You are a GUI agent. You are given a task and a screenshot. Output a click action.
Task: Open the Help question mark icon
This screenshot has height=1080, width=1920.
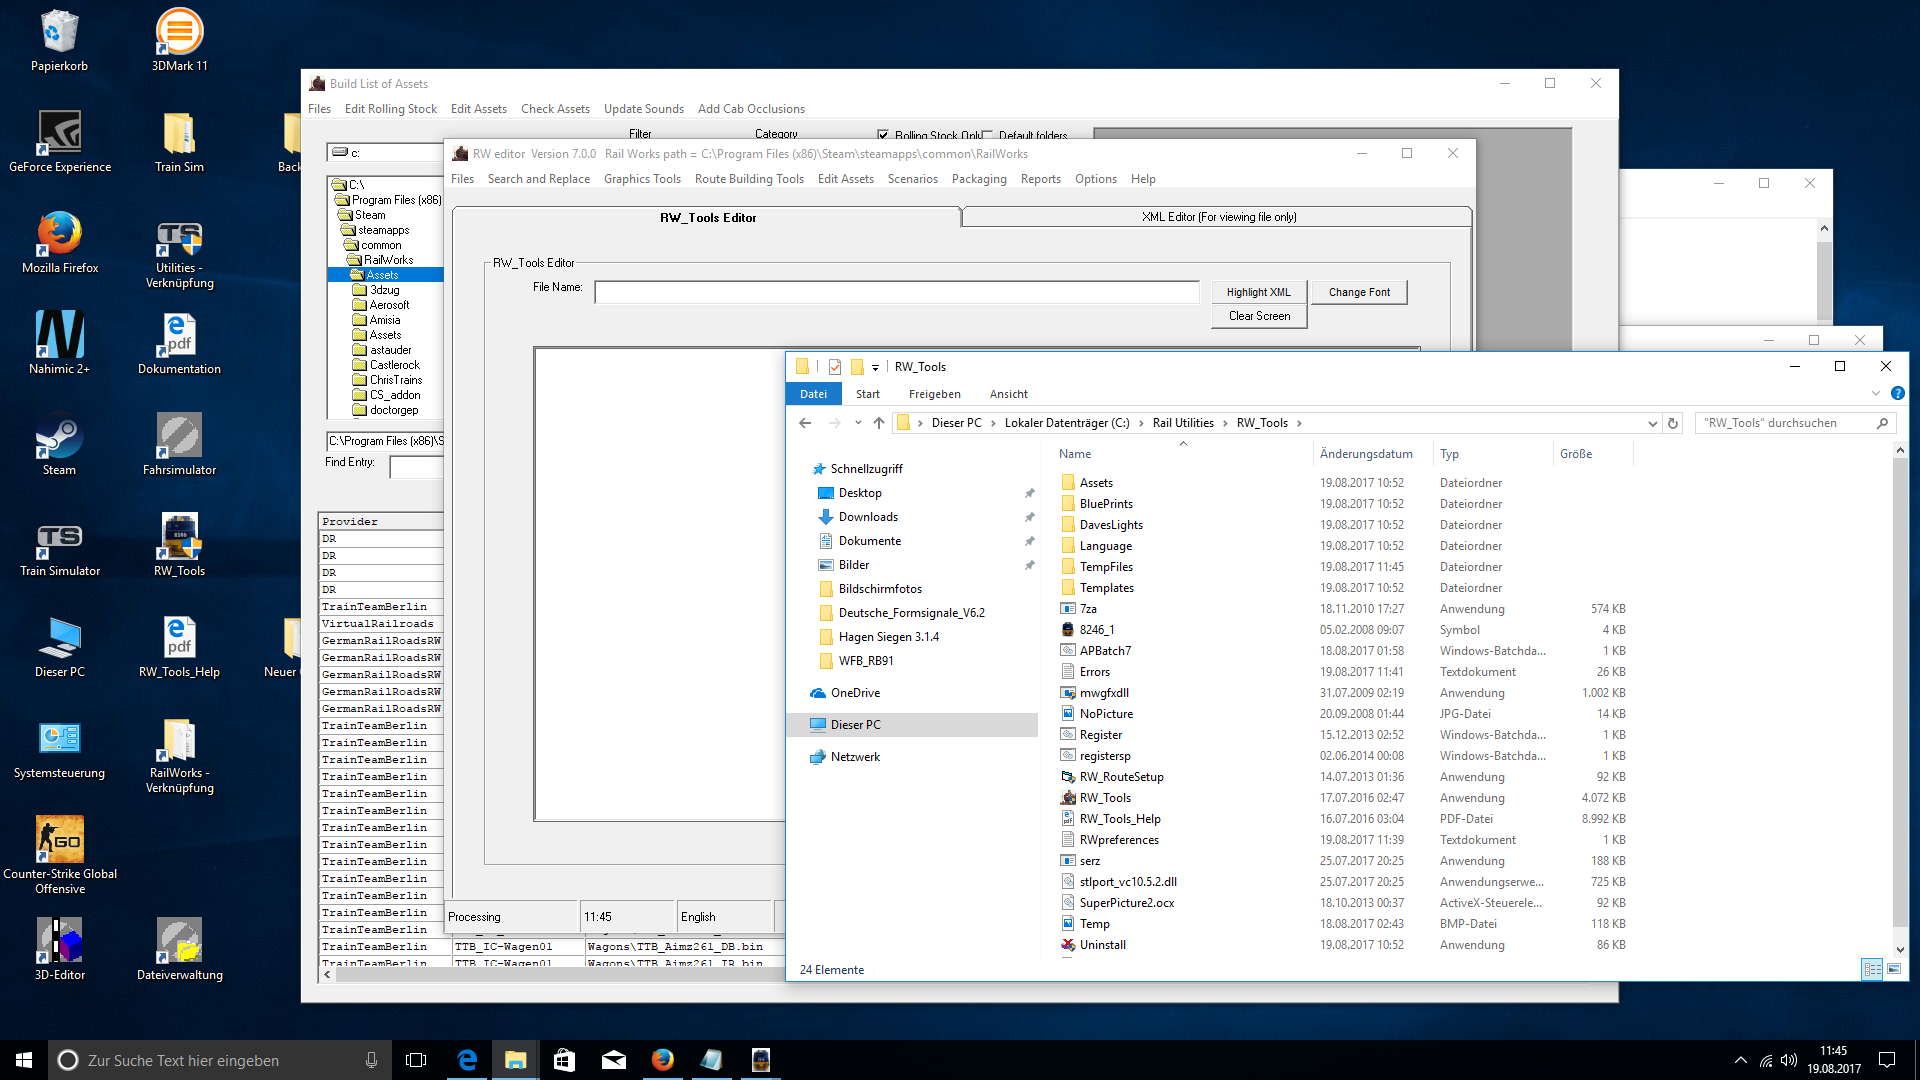(1897, 394)
